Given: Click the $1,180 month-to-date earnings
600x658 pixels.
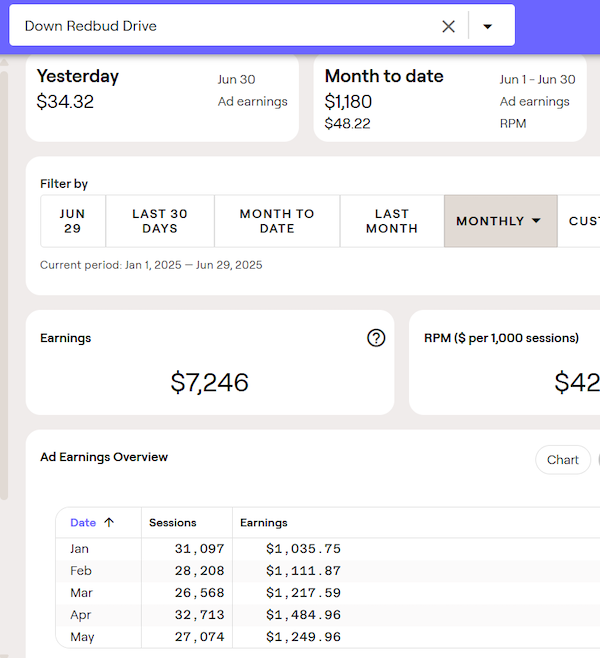Looking at the screenshot, I should pos(348,102).
